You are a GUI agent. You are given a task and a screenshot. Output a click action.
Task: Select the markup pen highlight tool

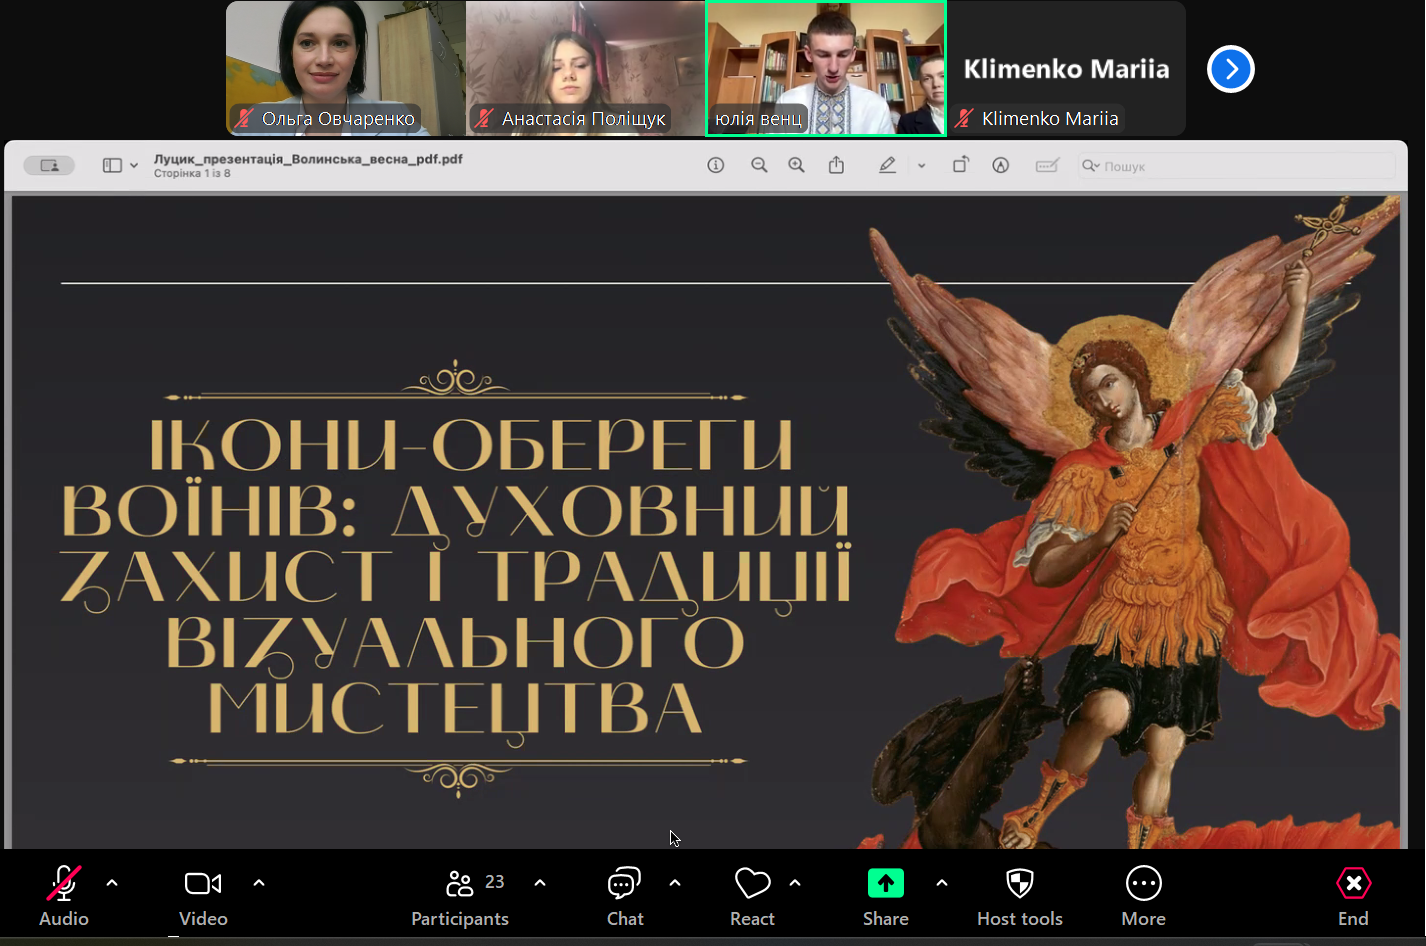pyautogui.click(x=887, y=166)
